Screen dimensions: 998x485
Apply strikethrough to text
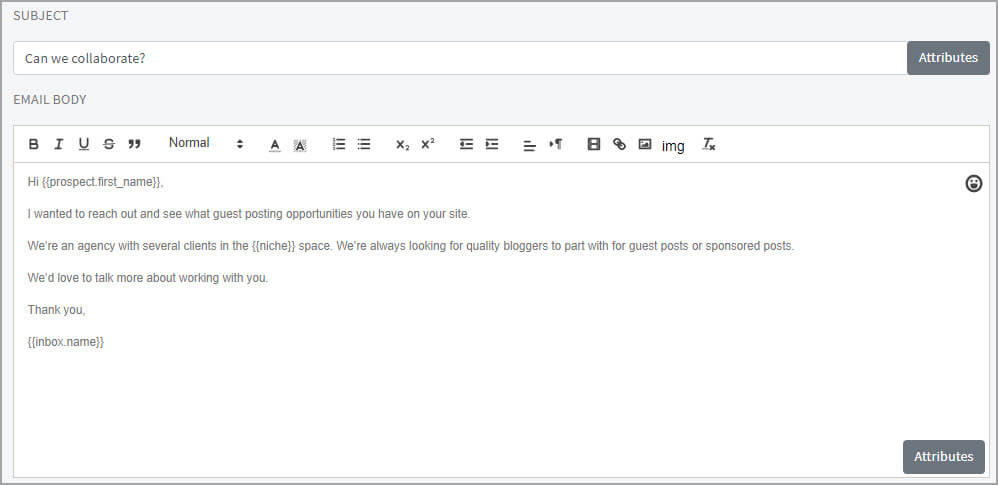pos(109,144)
